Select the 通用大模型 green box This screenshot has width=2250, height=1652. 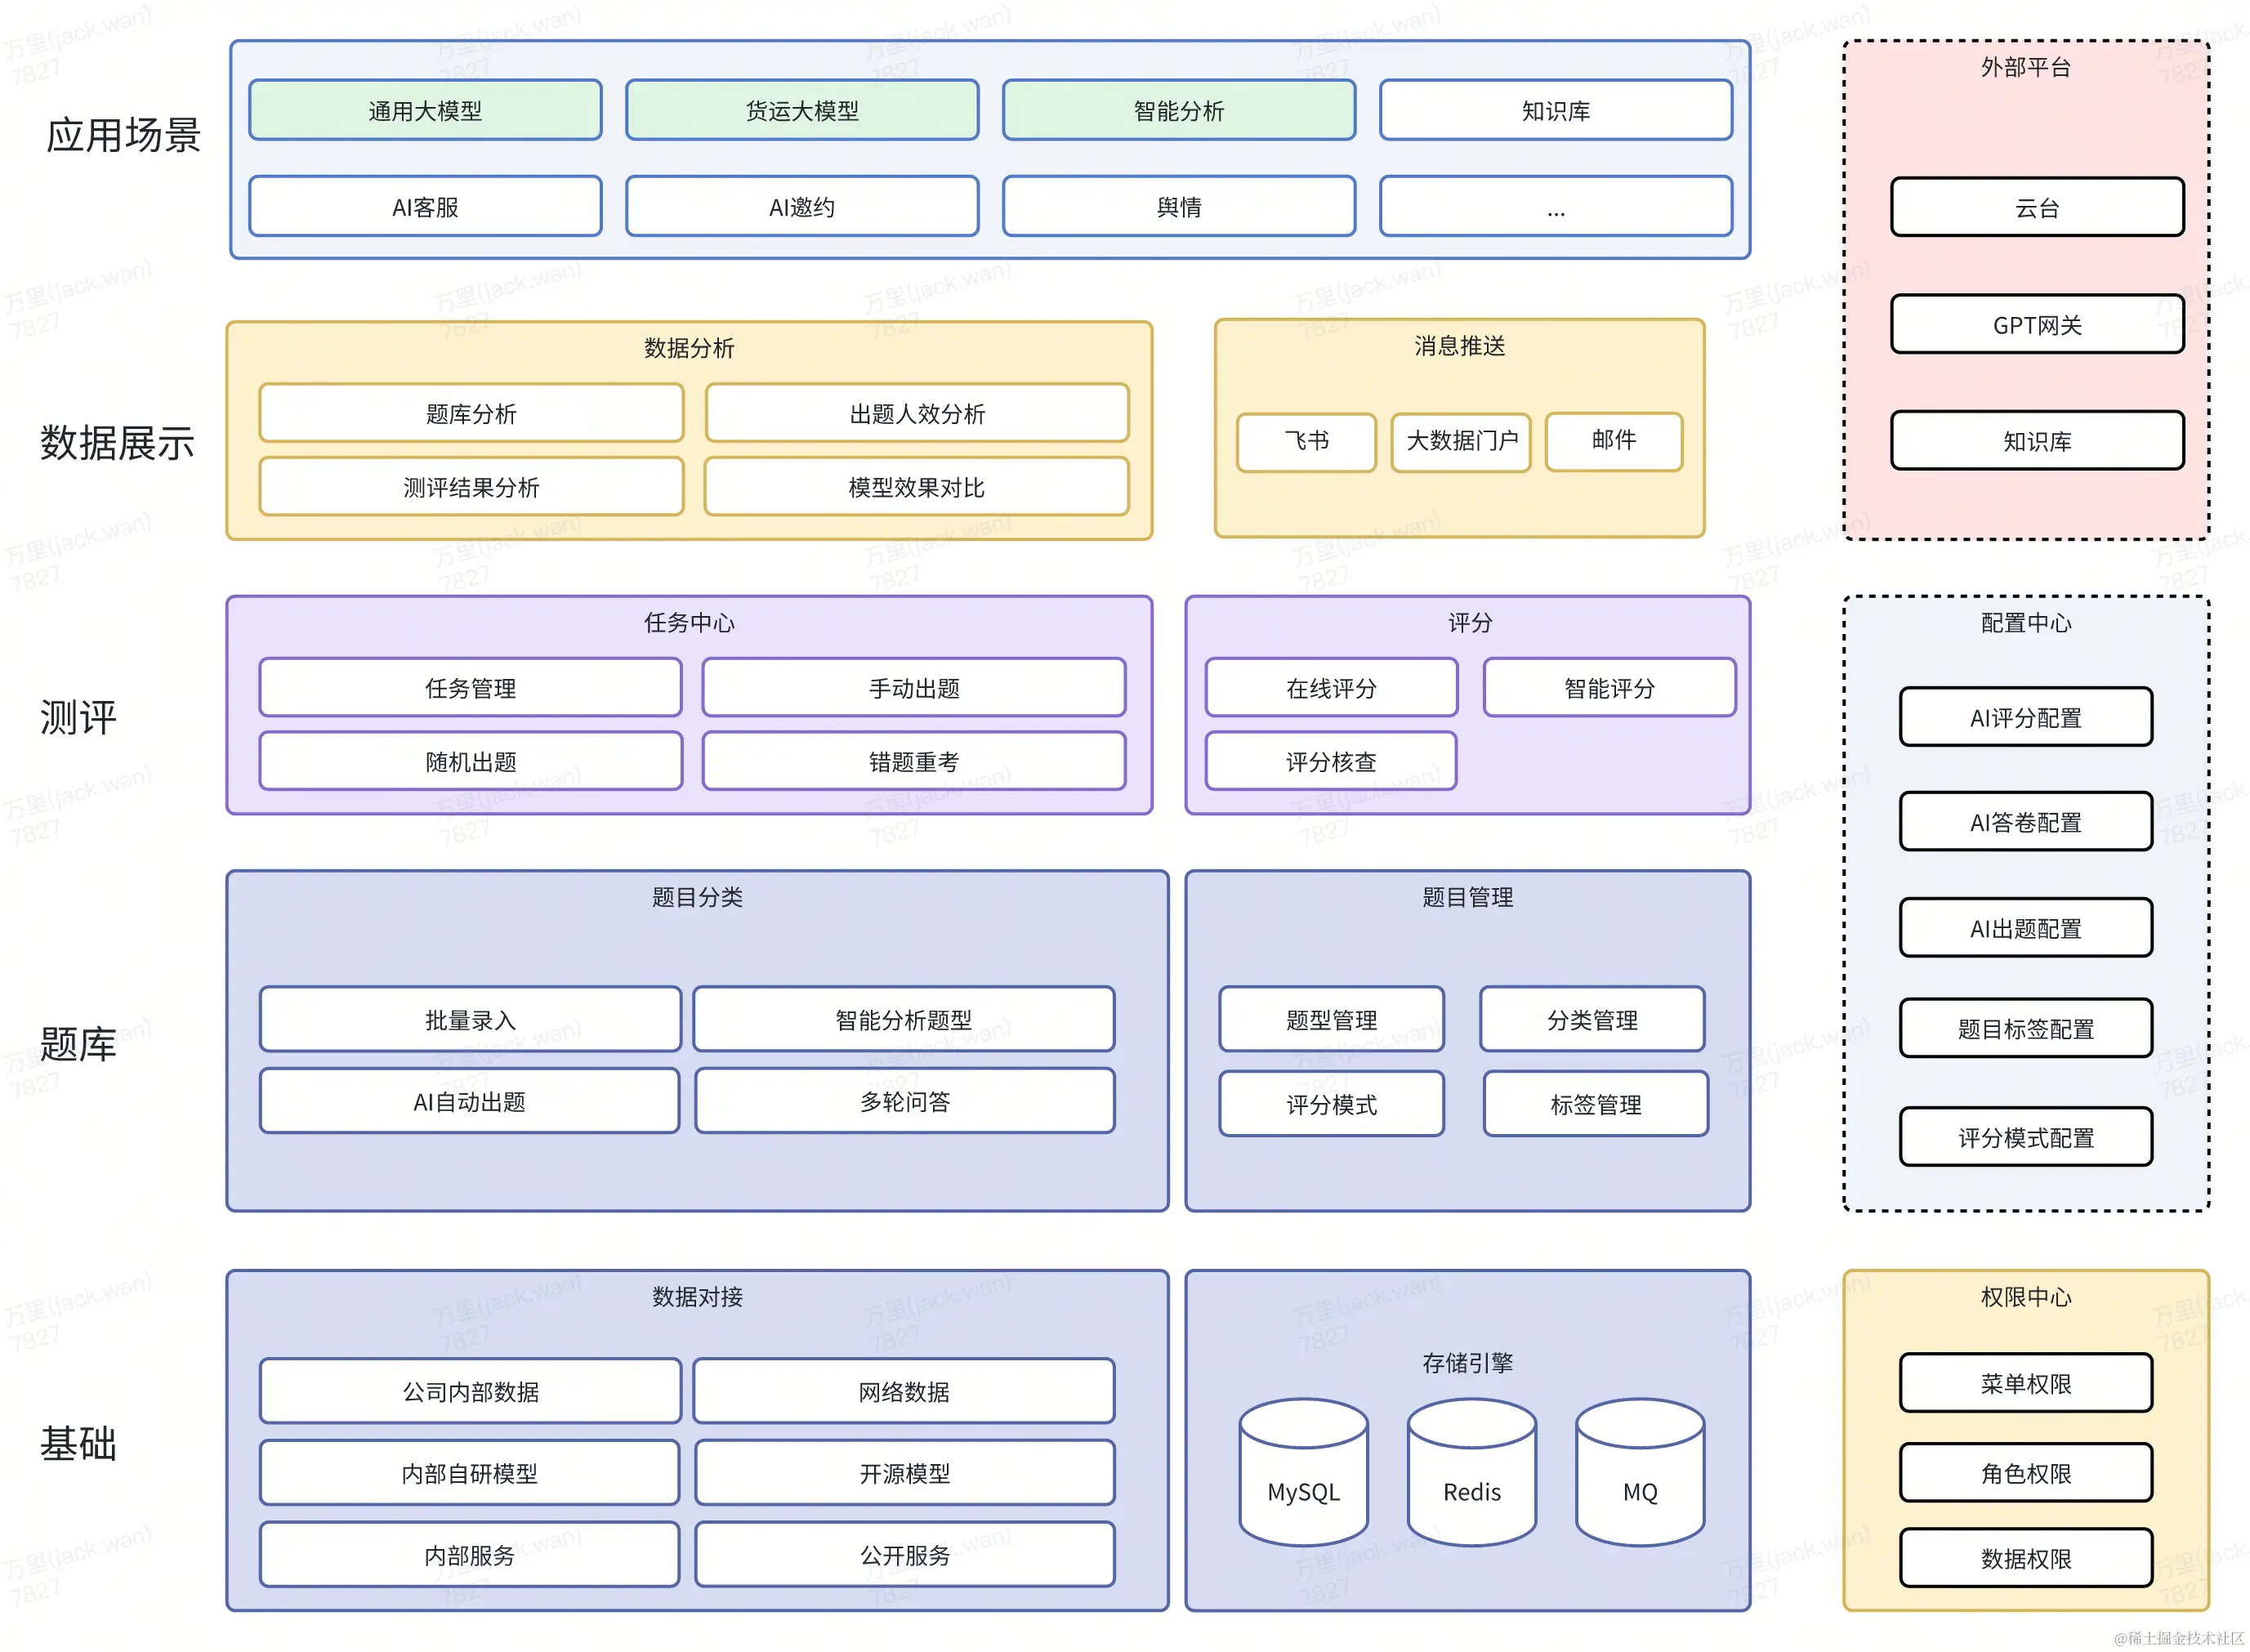coord(425,110)
